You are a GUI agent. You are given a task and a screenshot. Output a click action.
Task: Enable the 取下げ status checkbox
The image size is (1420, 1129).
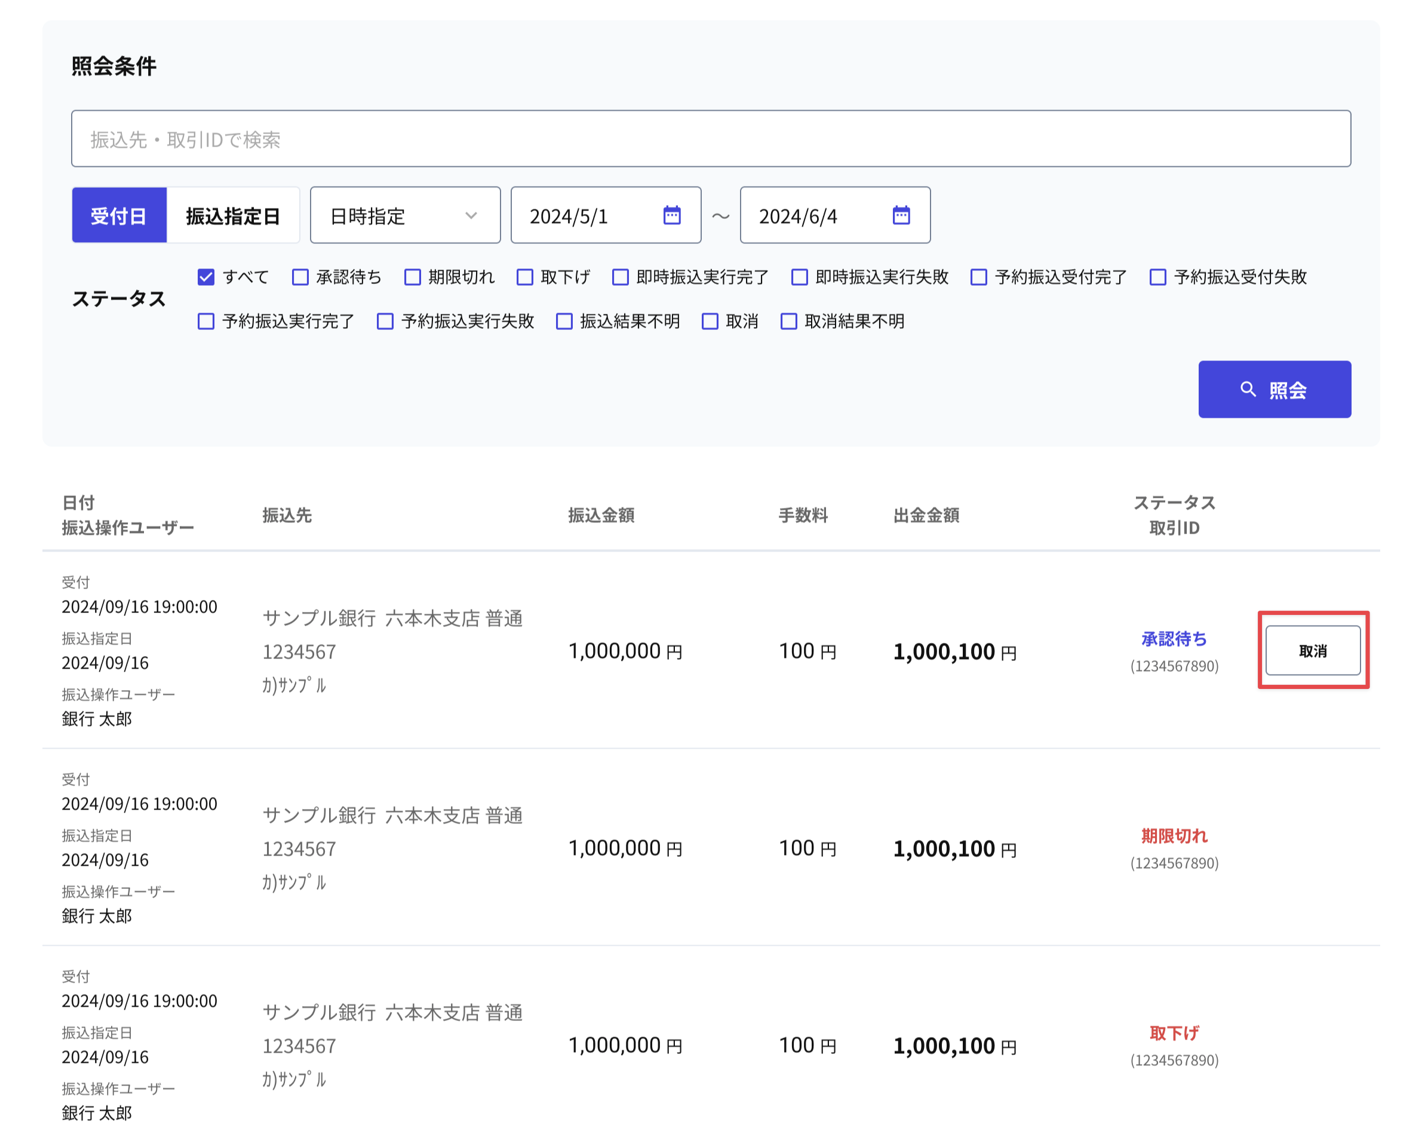(524, 277)
